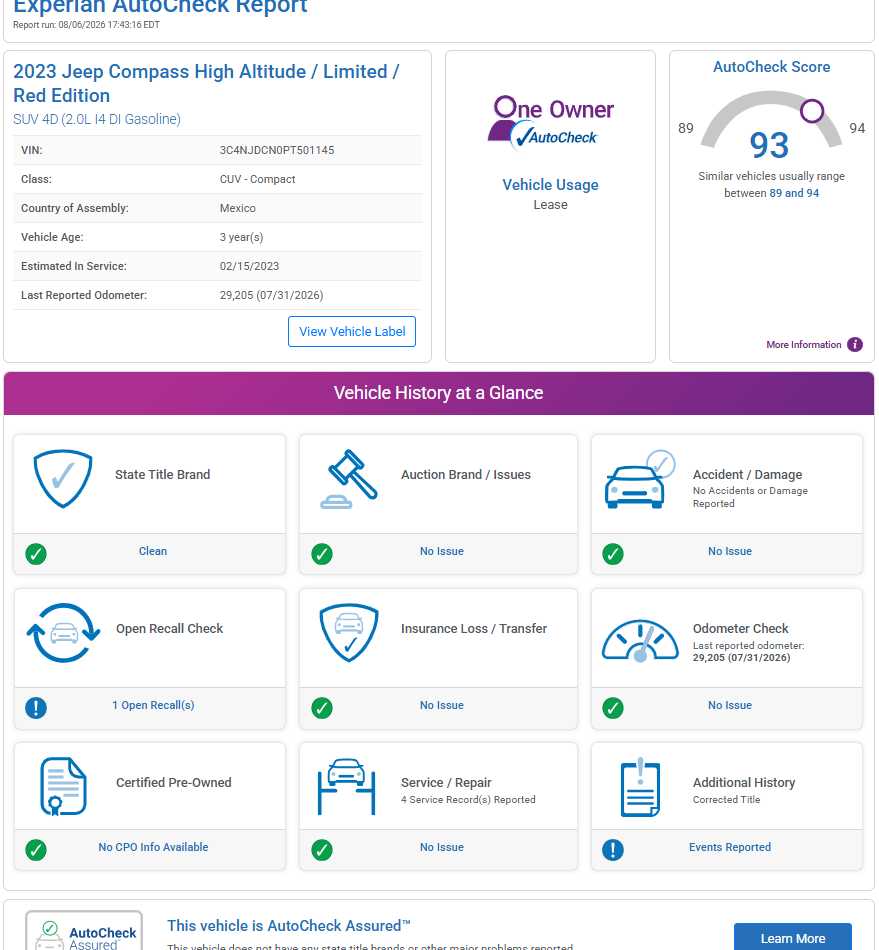Image resolution: width=879 pixels, height=950 pixels.
Task: Click the Similar vehicles usually range text
Action: click(771, 184)
